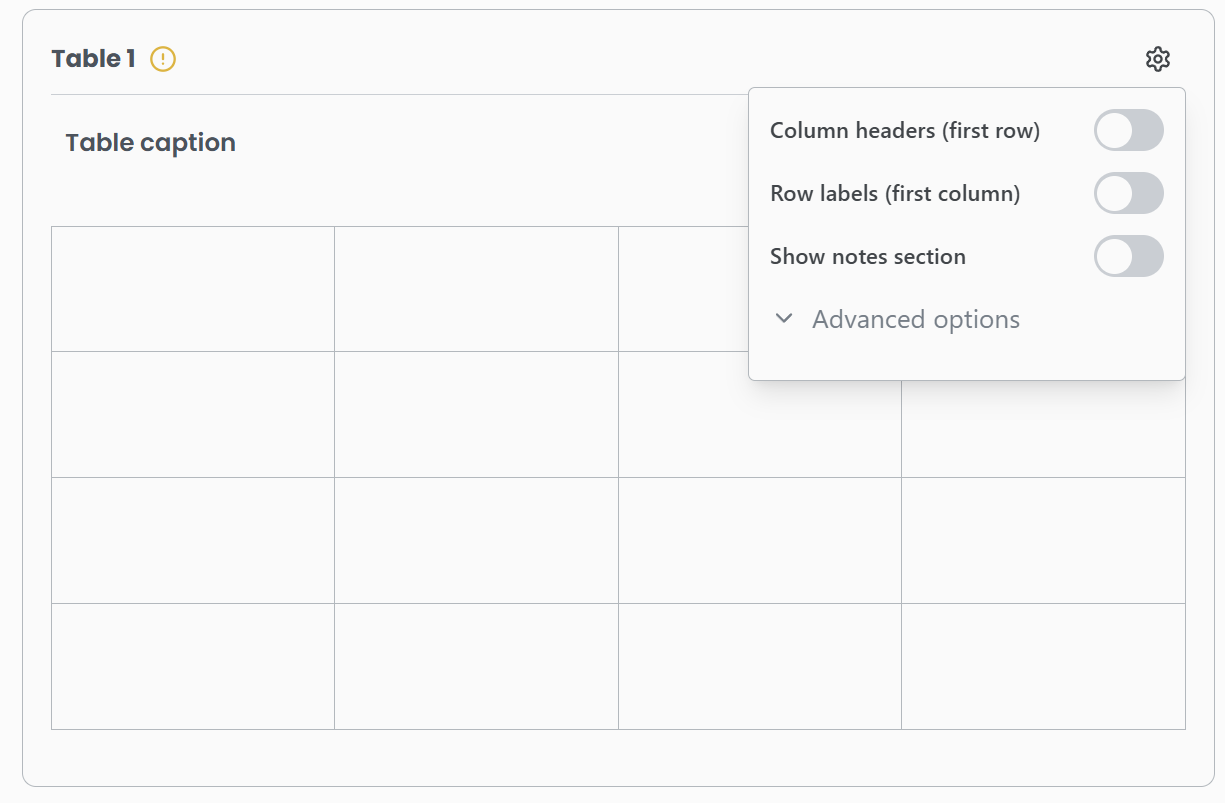
Task: Enable Column headers (first row) switch
Action: coord(1128,131)
